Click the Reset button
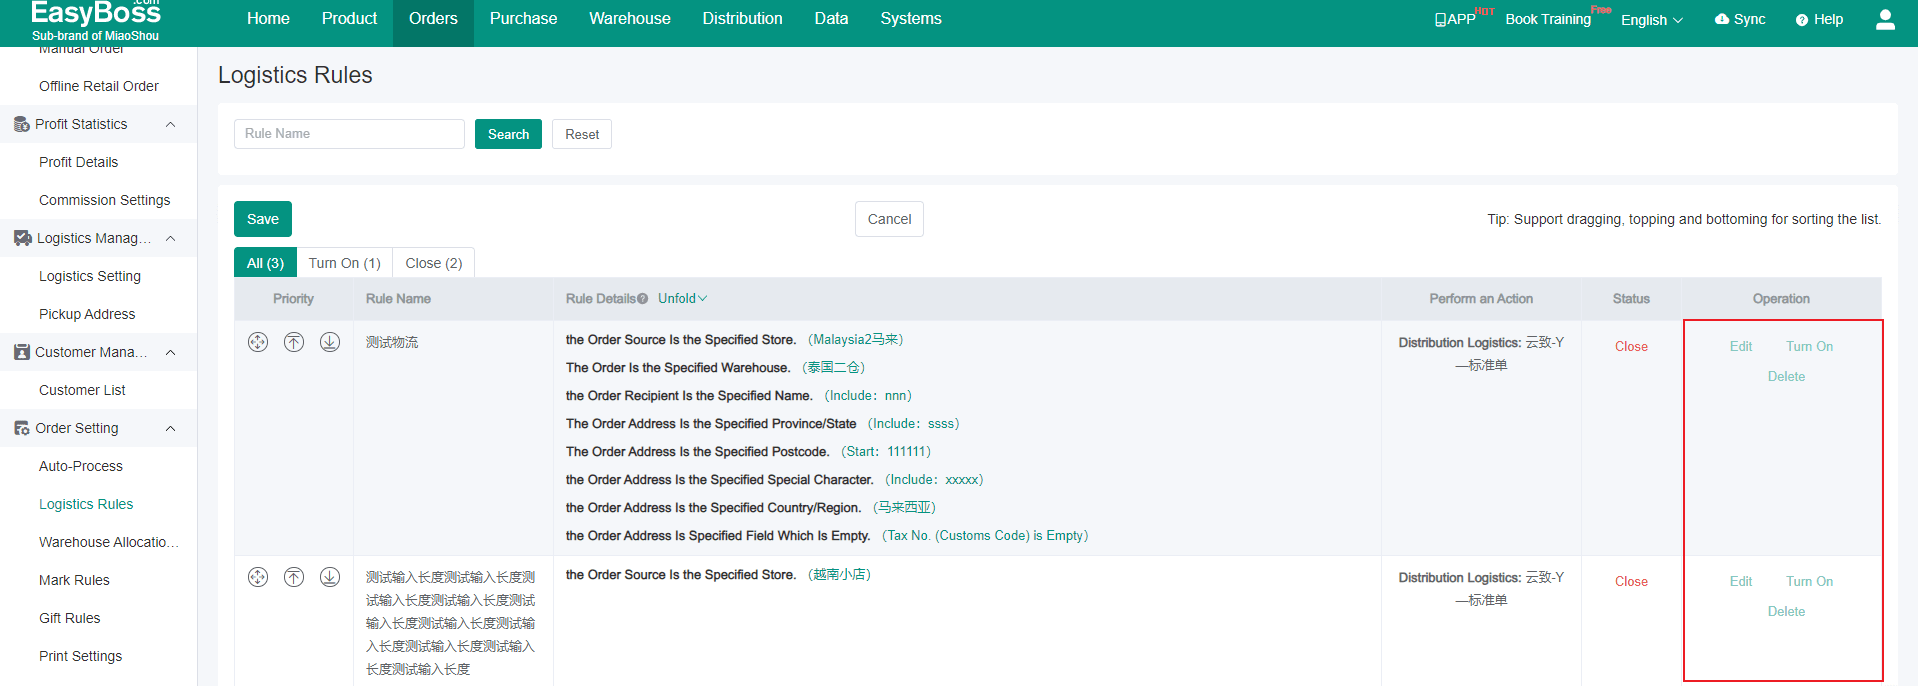Viewport: 1918px width, 686px height. click(x=582, y=134)
